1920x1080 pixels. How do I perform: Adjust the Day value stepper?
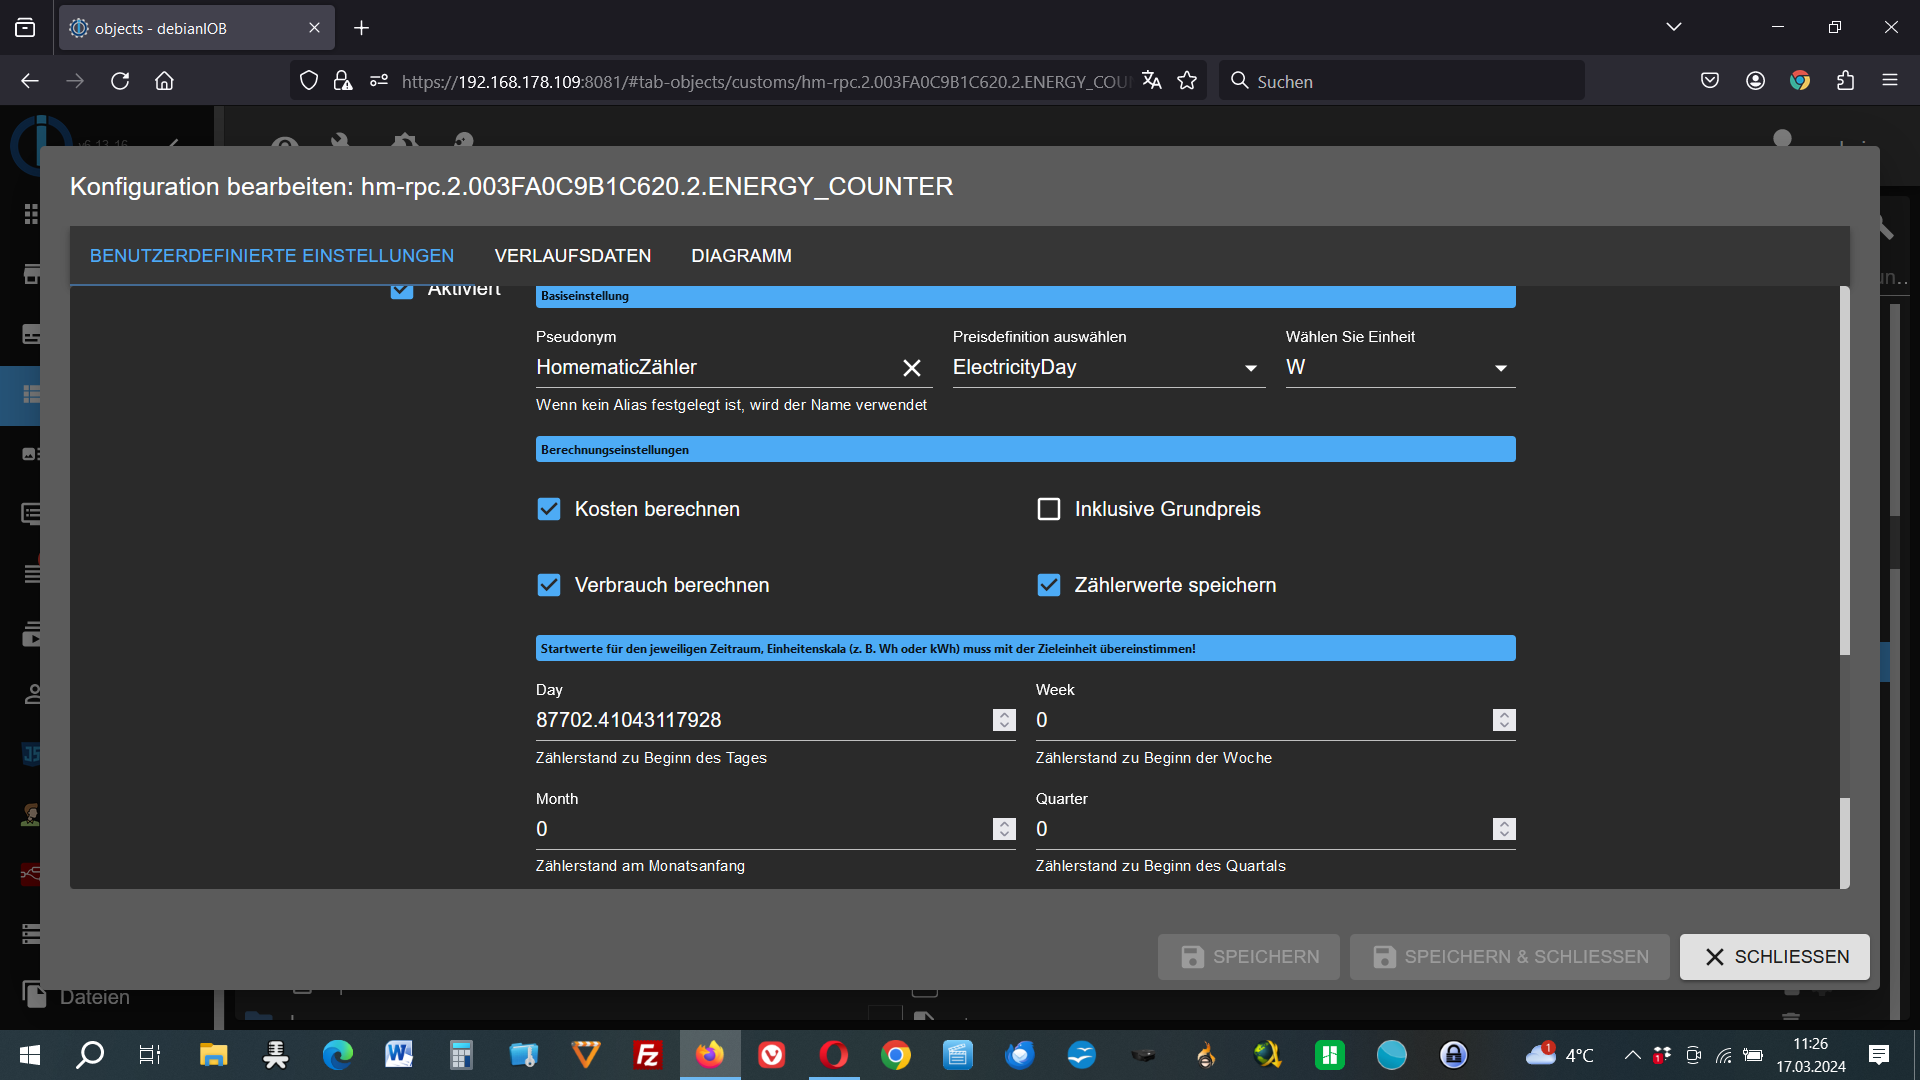(x=1004, y=720)
